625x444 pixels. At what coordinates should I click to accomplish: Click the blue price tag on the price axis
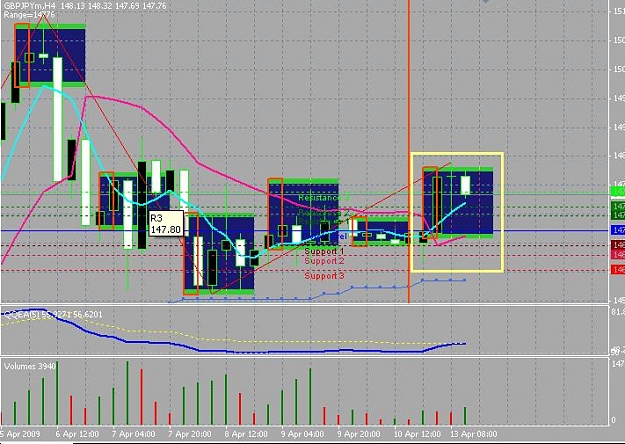[618, 230]
